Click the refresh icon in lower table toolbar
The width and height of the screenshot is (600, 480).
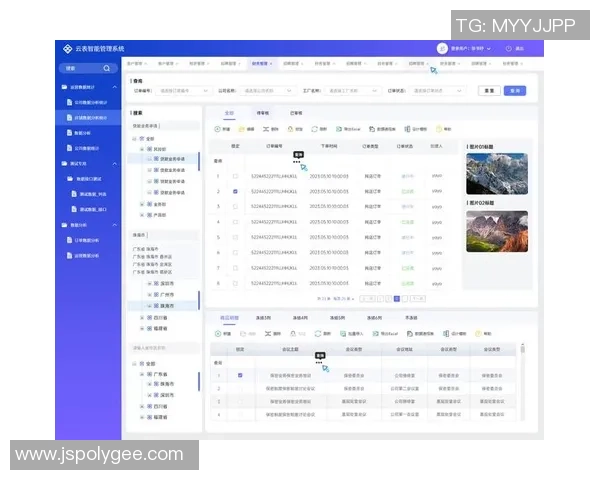(x=318, y=334)
